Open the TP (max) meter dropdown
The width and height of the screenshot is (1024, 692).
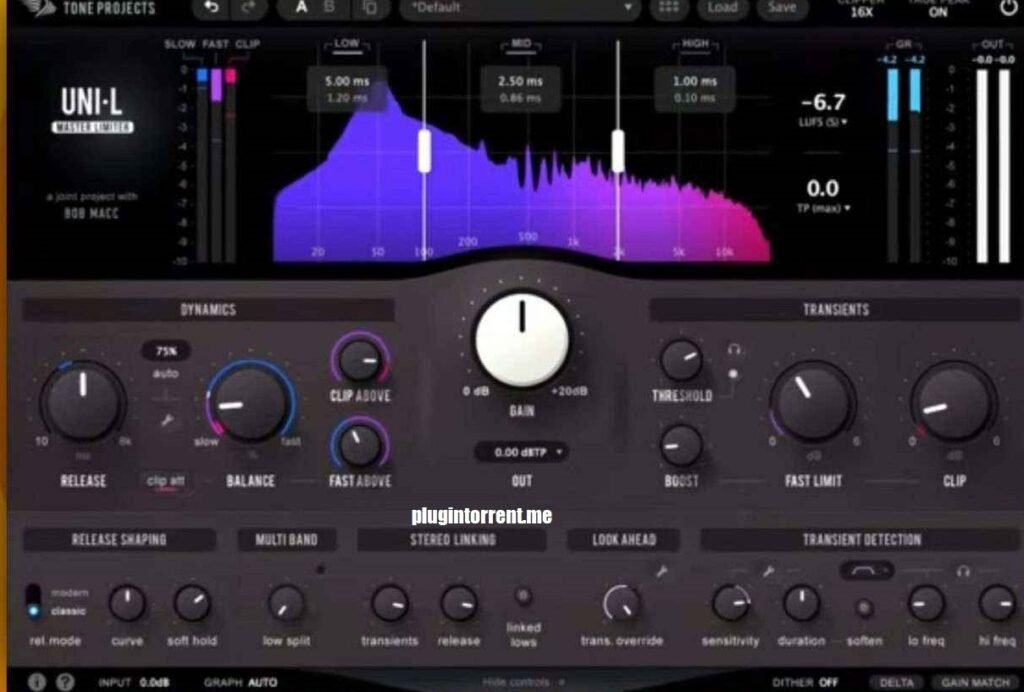tap(824, 208)
